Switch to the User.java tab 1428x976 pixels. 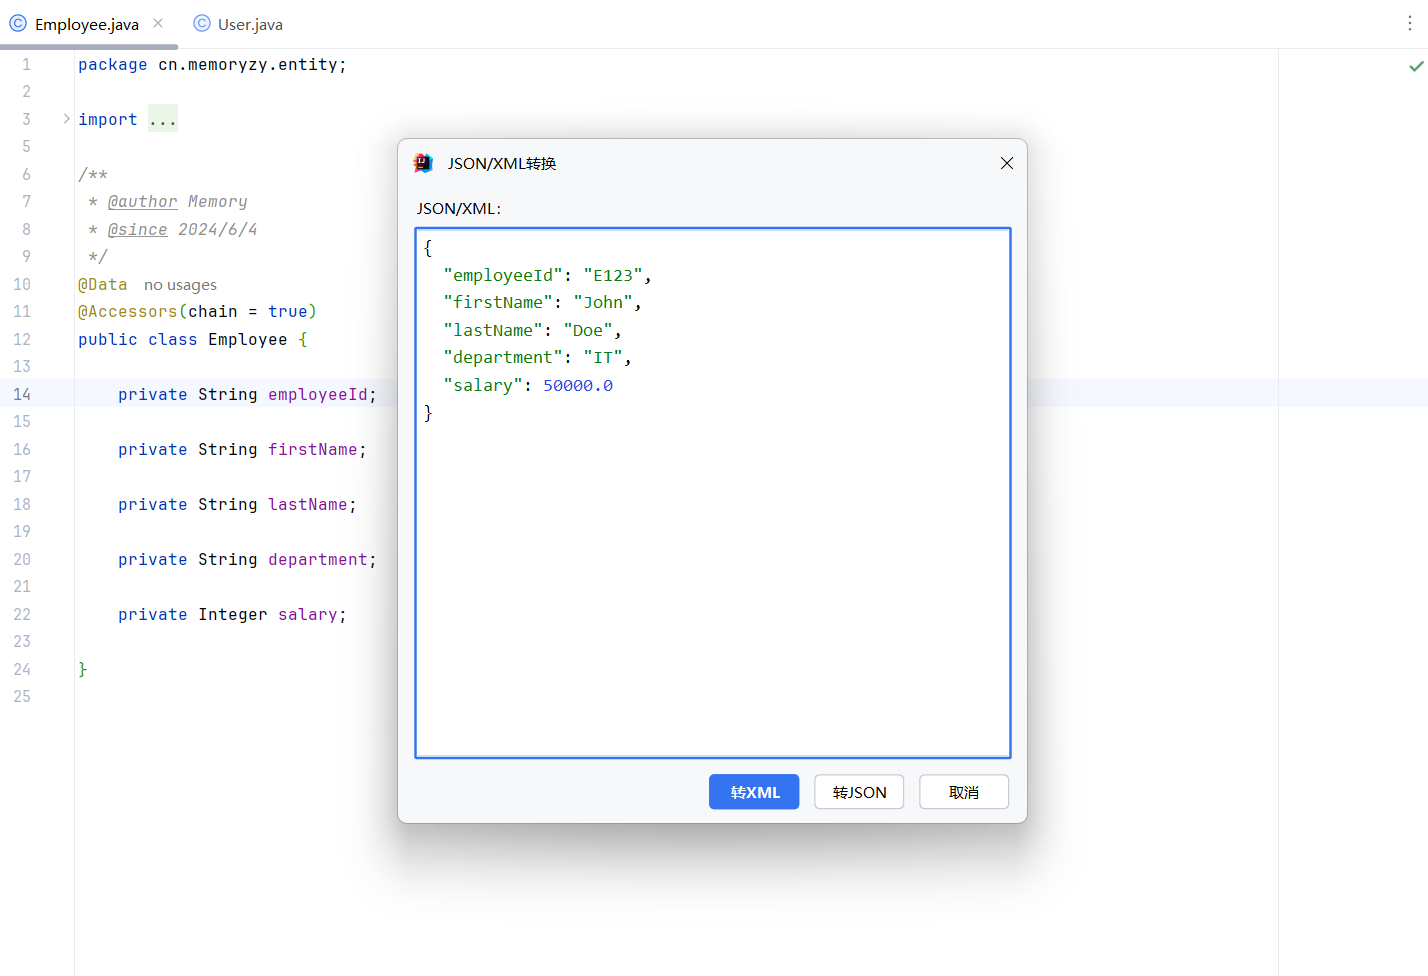pyautogui.click(x=247, y=23)
